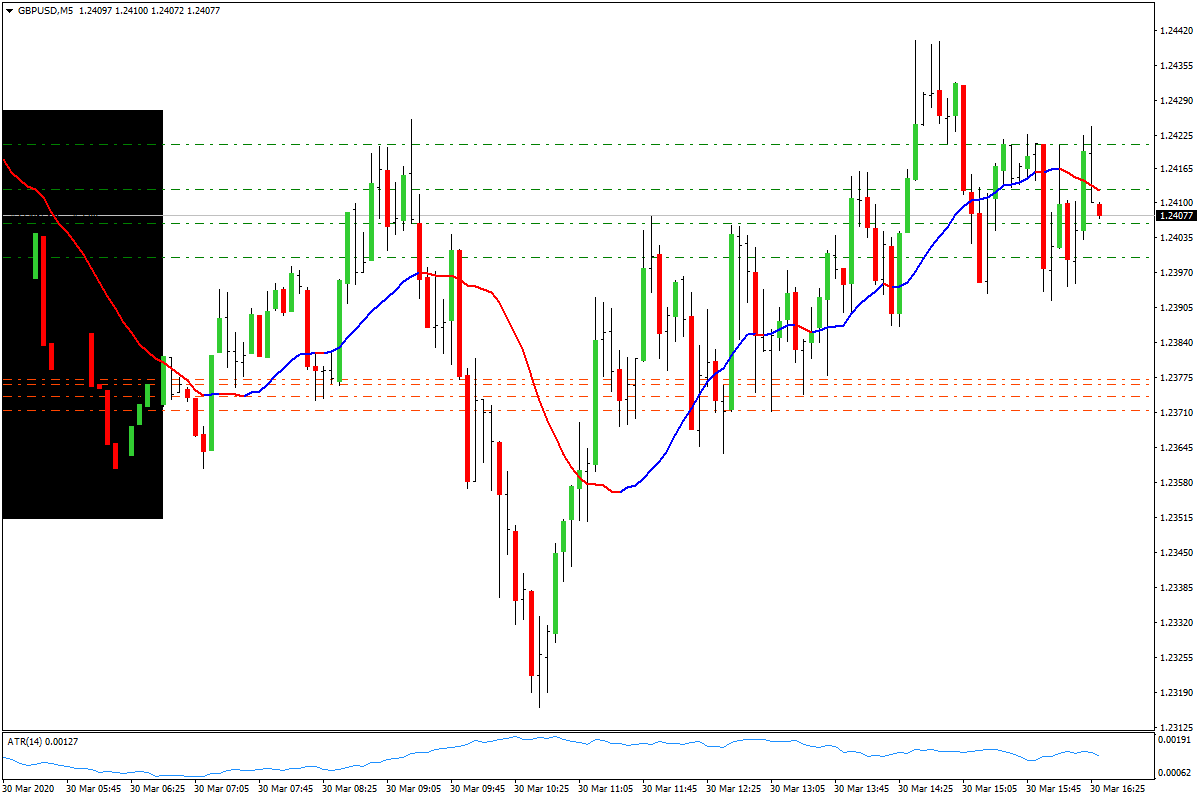Click the triangle arrow beside GBPUSD,M5
The image size is (1200, 800).
[x=9, y=10]
